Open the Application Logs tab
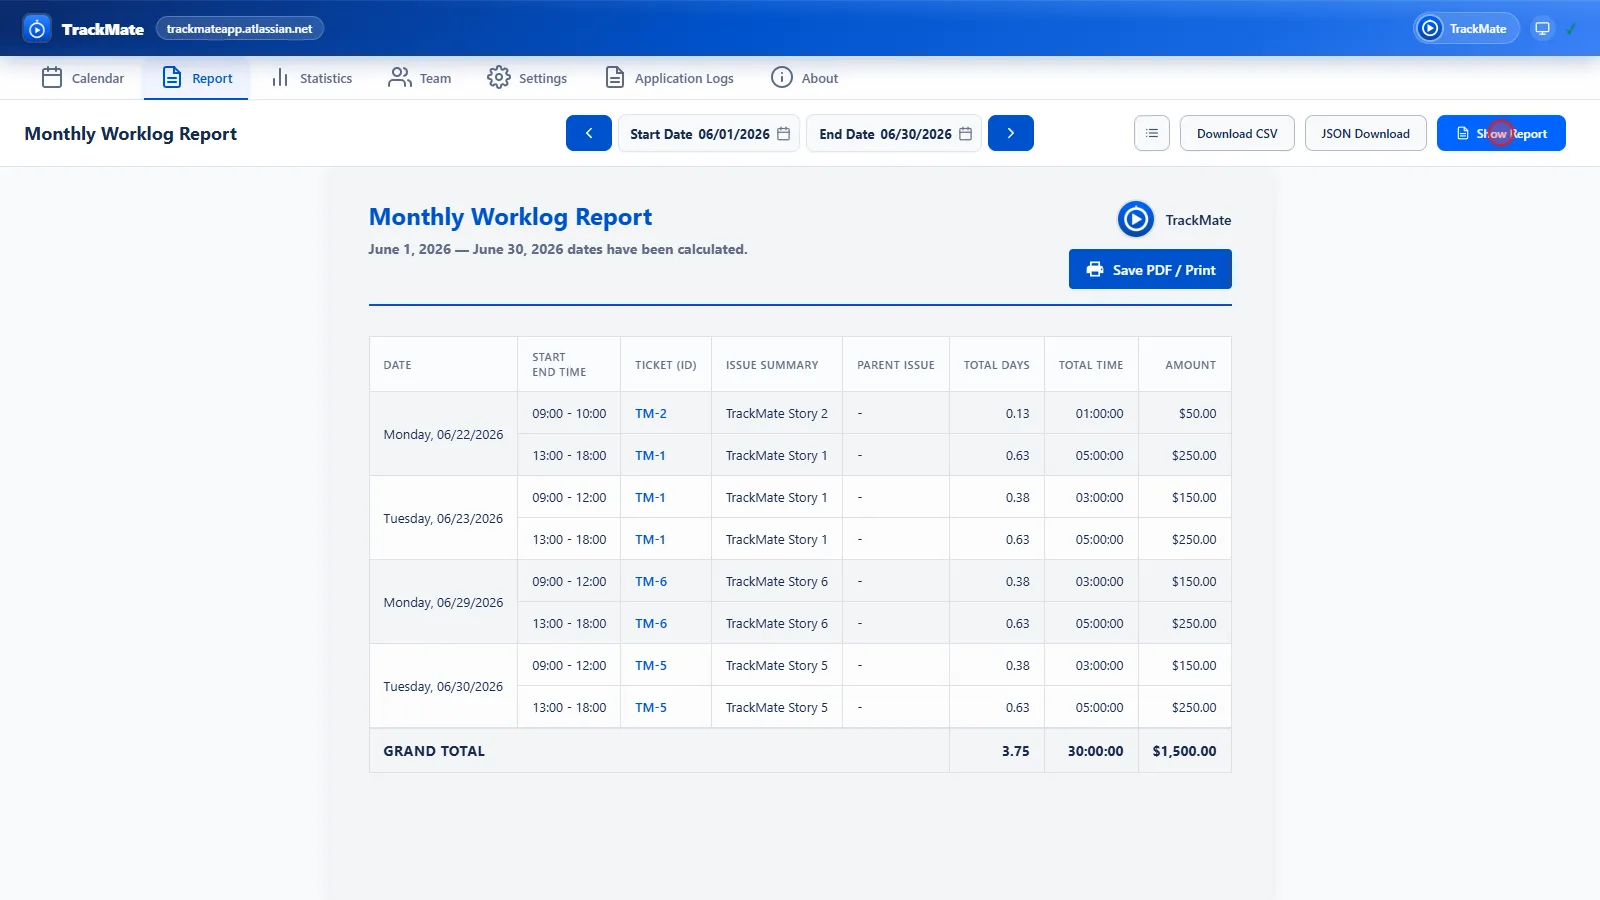Image resolution: width=1600 pixels, height=900 pixels. pyautogui.click(x=670, y=78)
